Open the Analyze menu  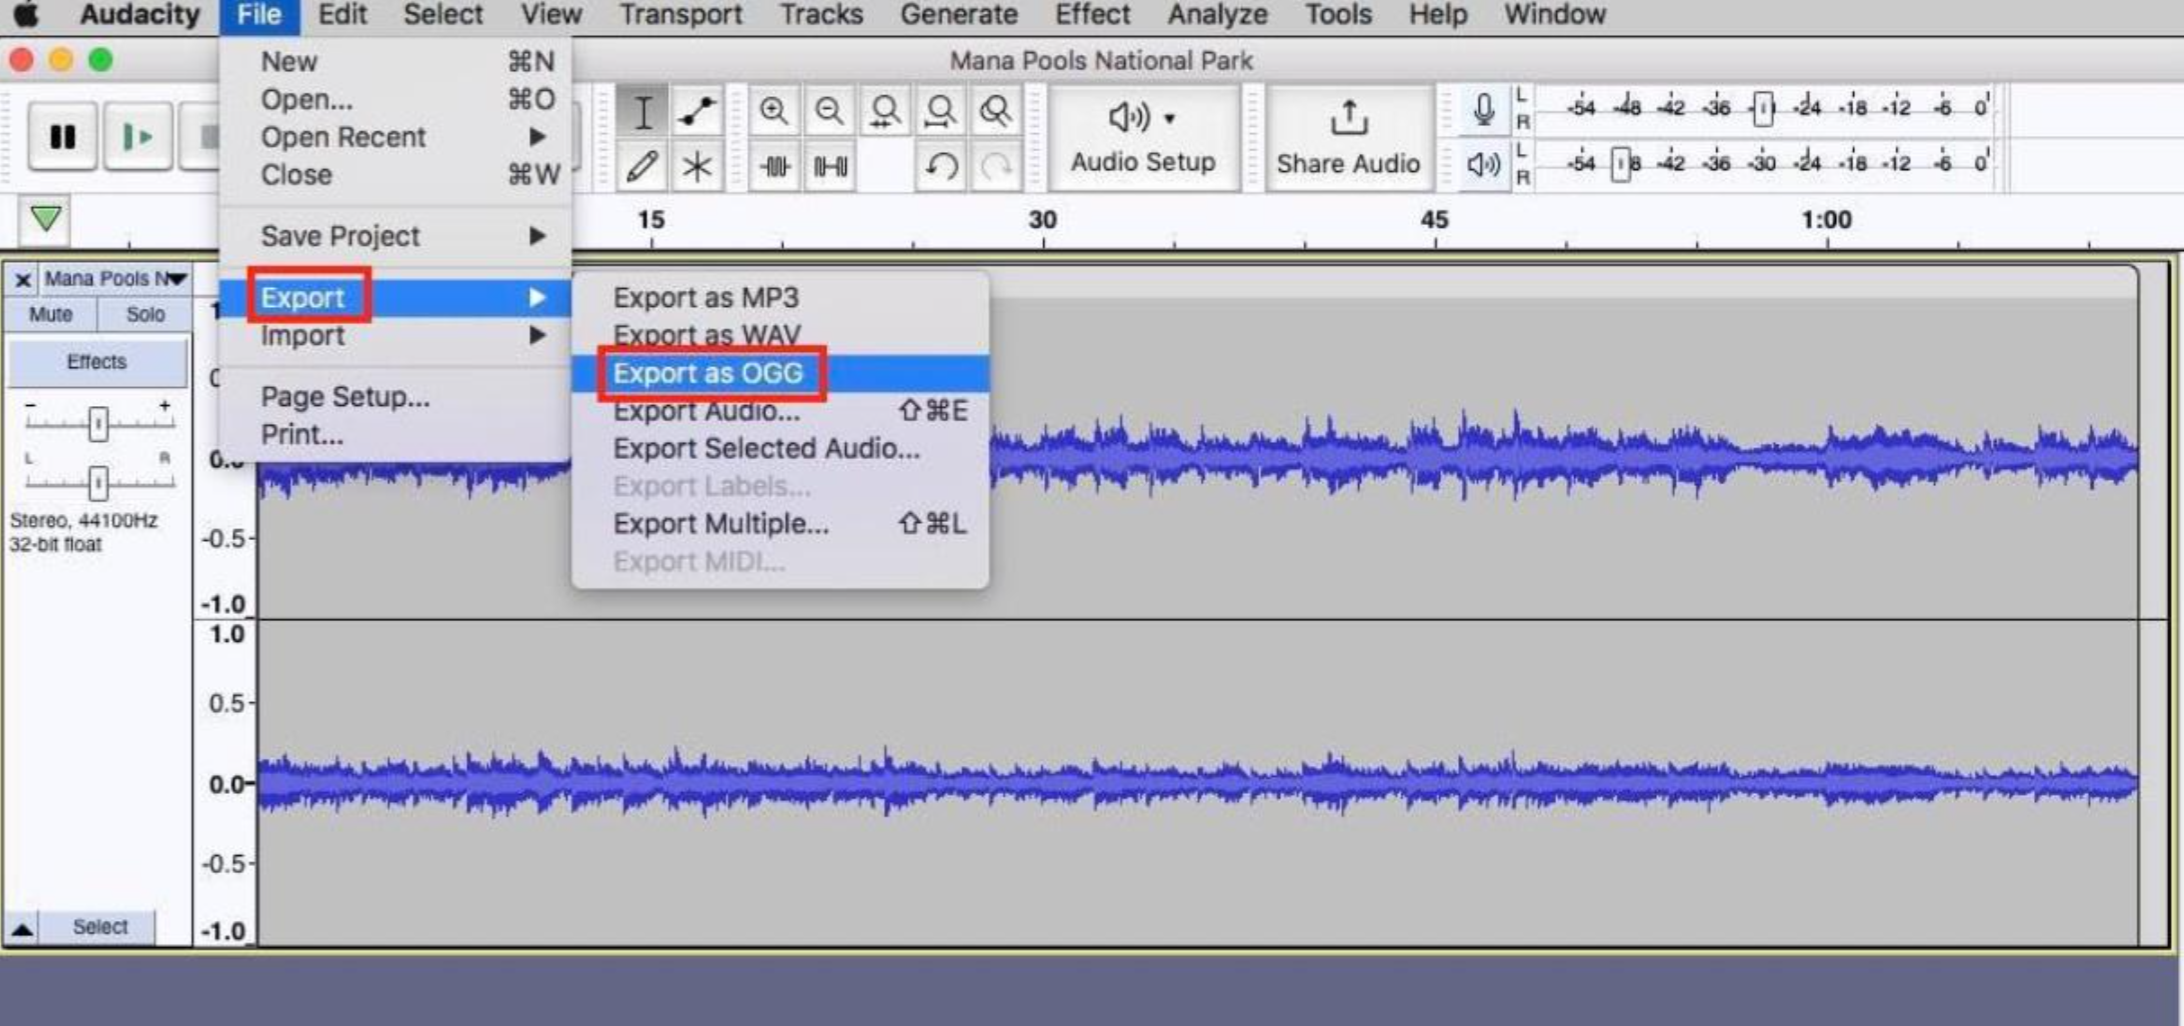(x=1217, y=15)
